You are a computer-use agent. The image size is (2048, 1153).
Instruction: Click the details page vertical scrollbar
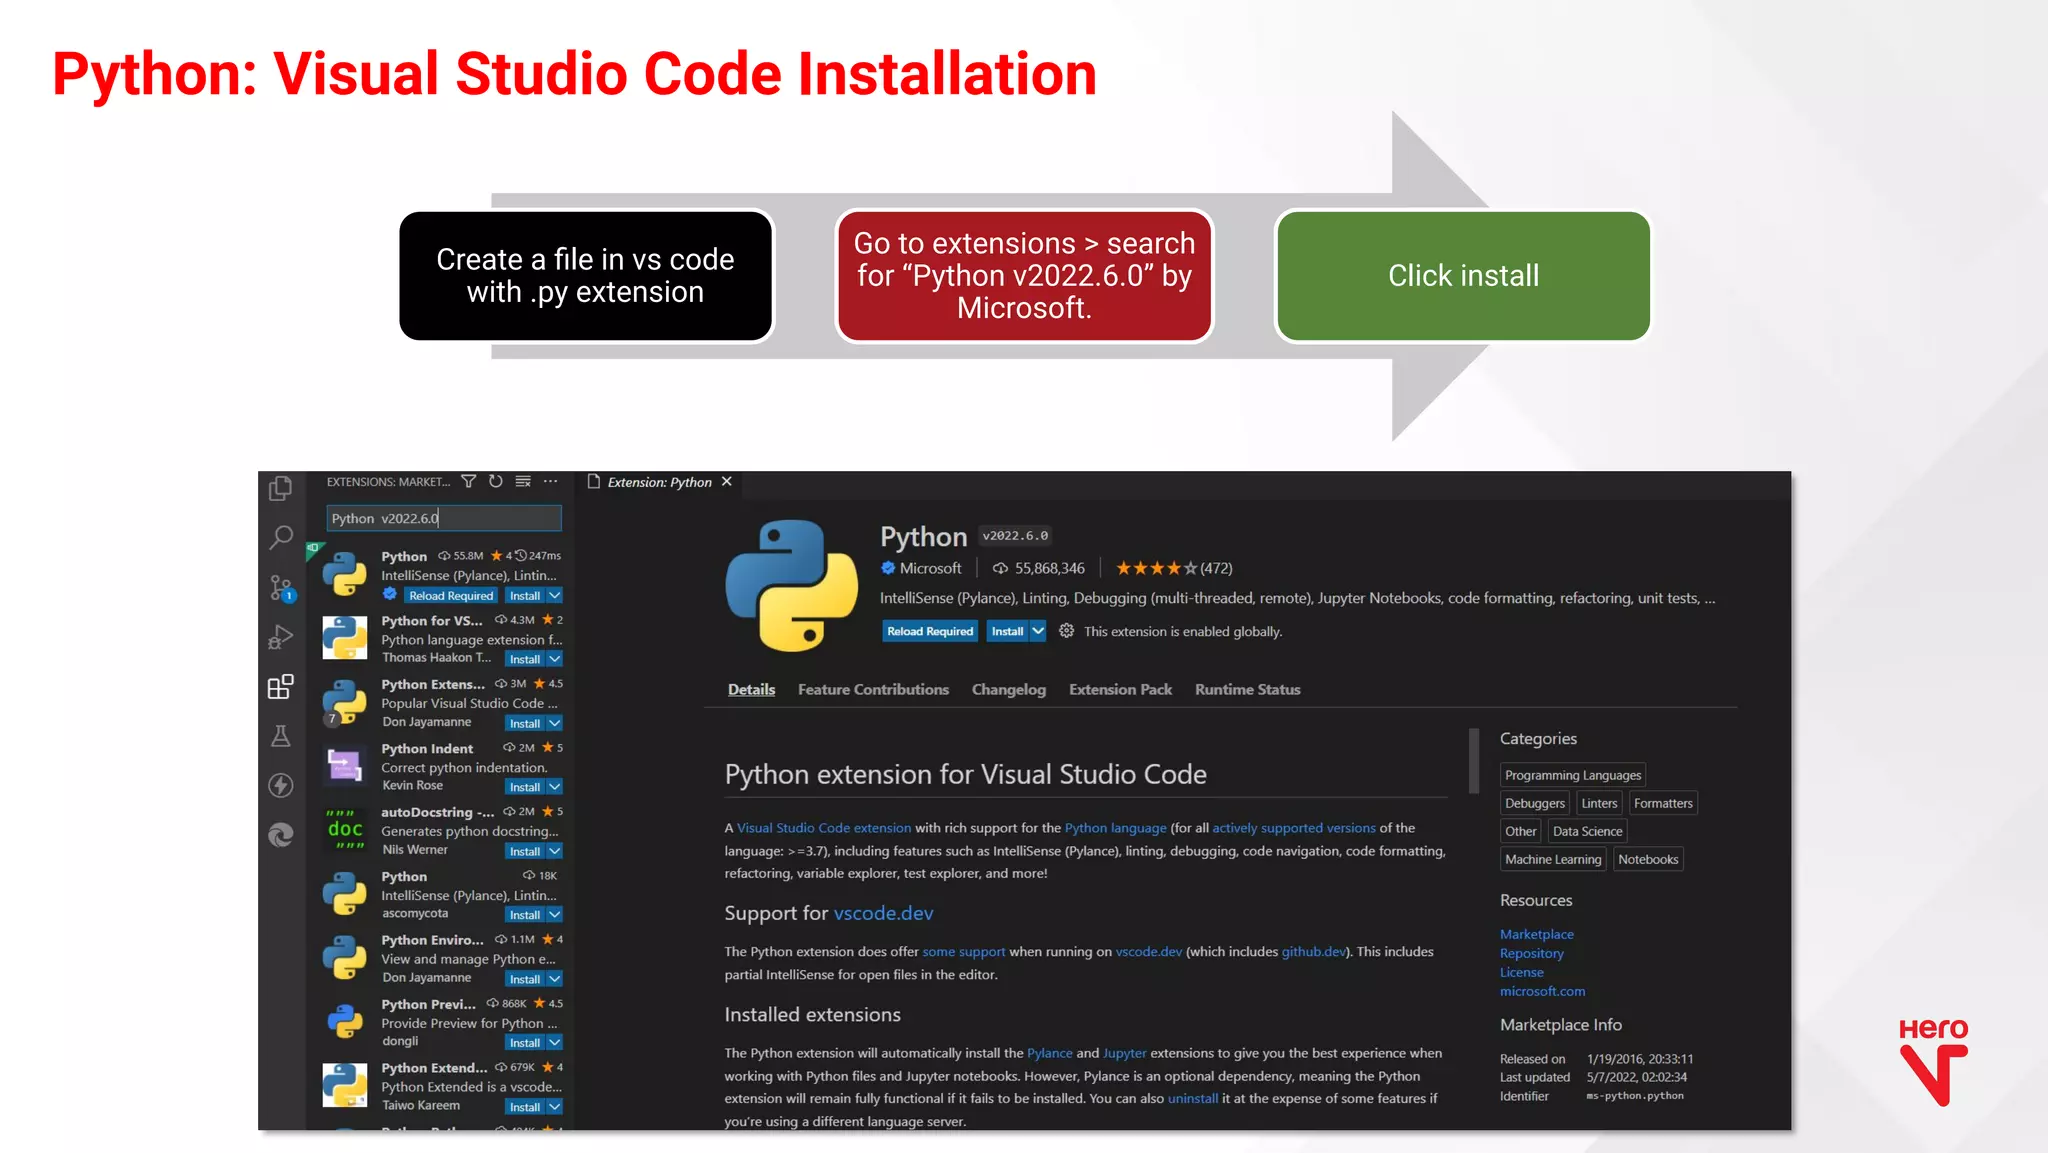[1474, 761]
